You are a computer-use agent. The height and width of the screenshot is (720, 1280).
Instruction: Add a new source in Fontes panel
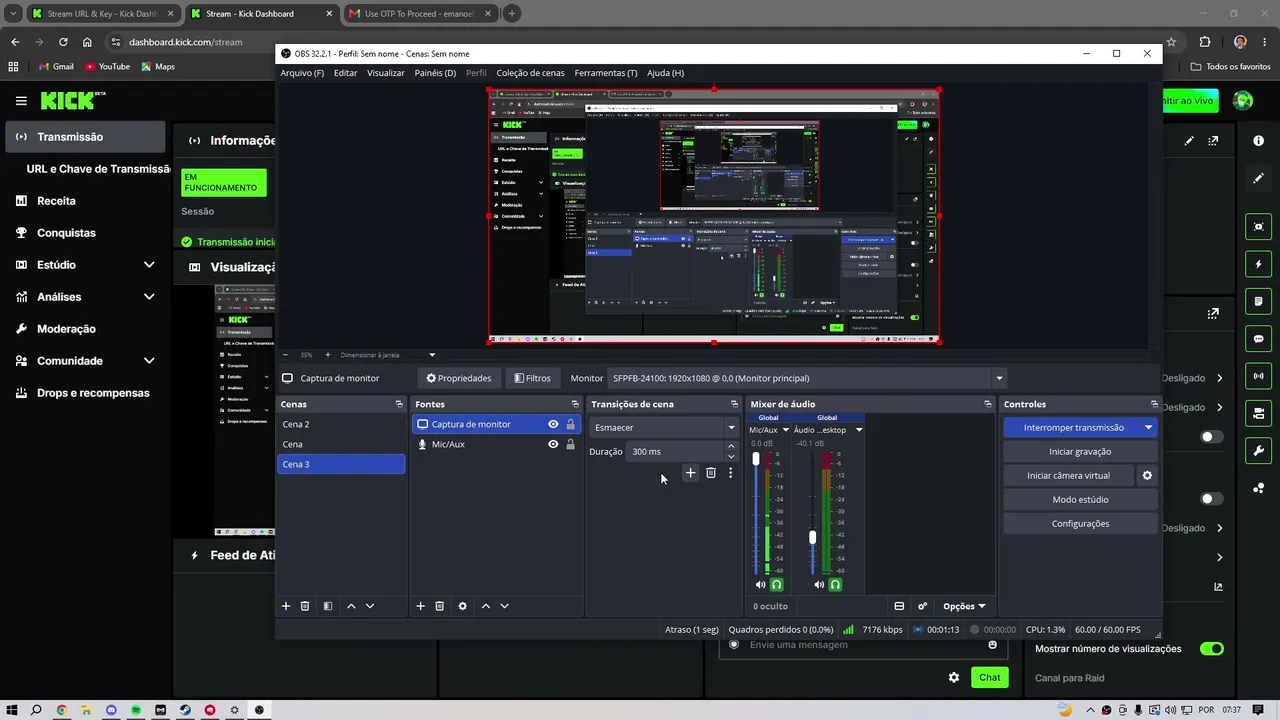(420, 606)
